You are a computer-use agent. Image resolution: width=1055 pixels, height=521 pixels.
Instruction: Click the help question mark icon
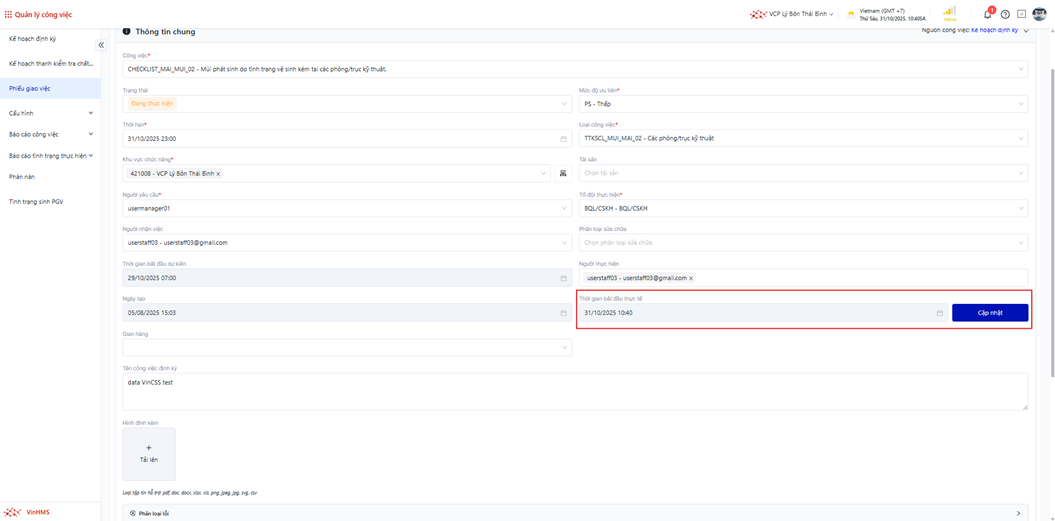tap(1005, 14)
